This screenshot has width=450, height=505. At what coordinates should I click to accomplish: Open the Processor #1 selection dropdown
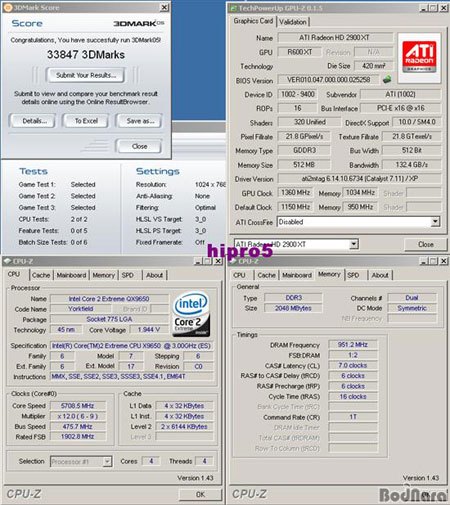pos(107,462)
